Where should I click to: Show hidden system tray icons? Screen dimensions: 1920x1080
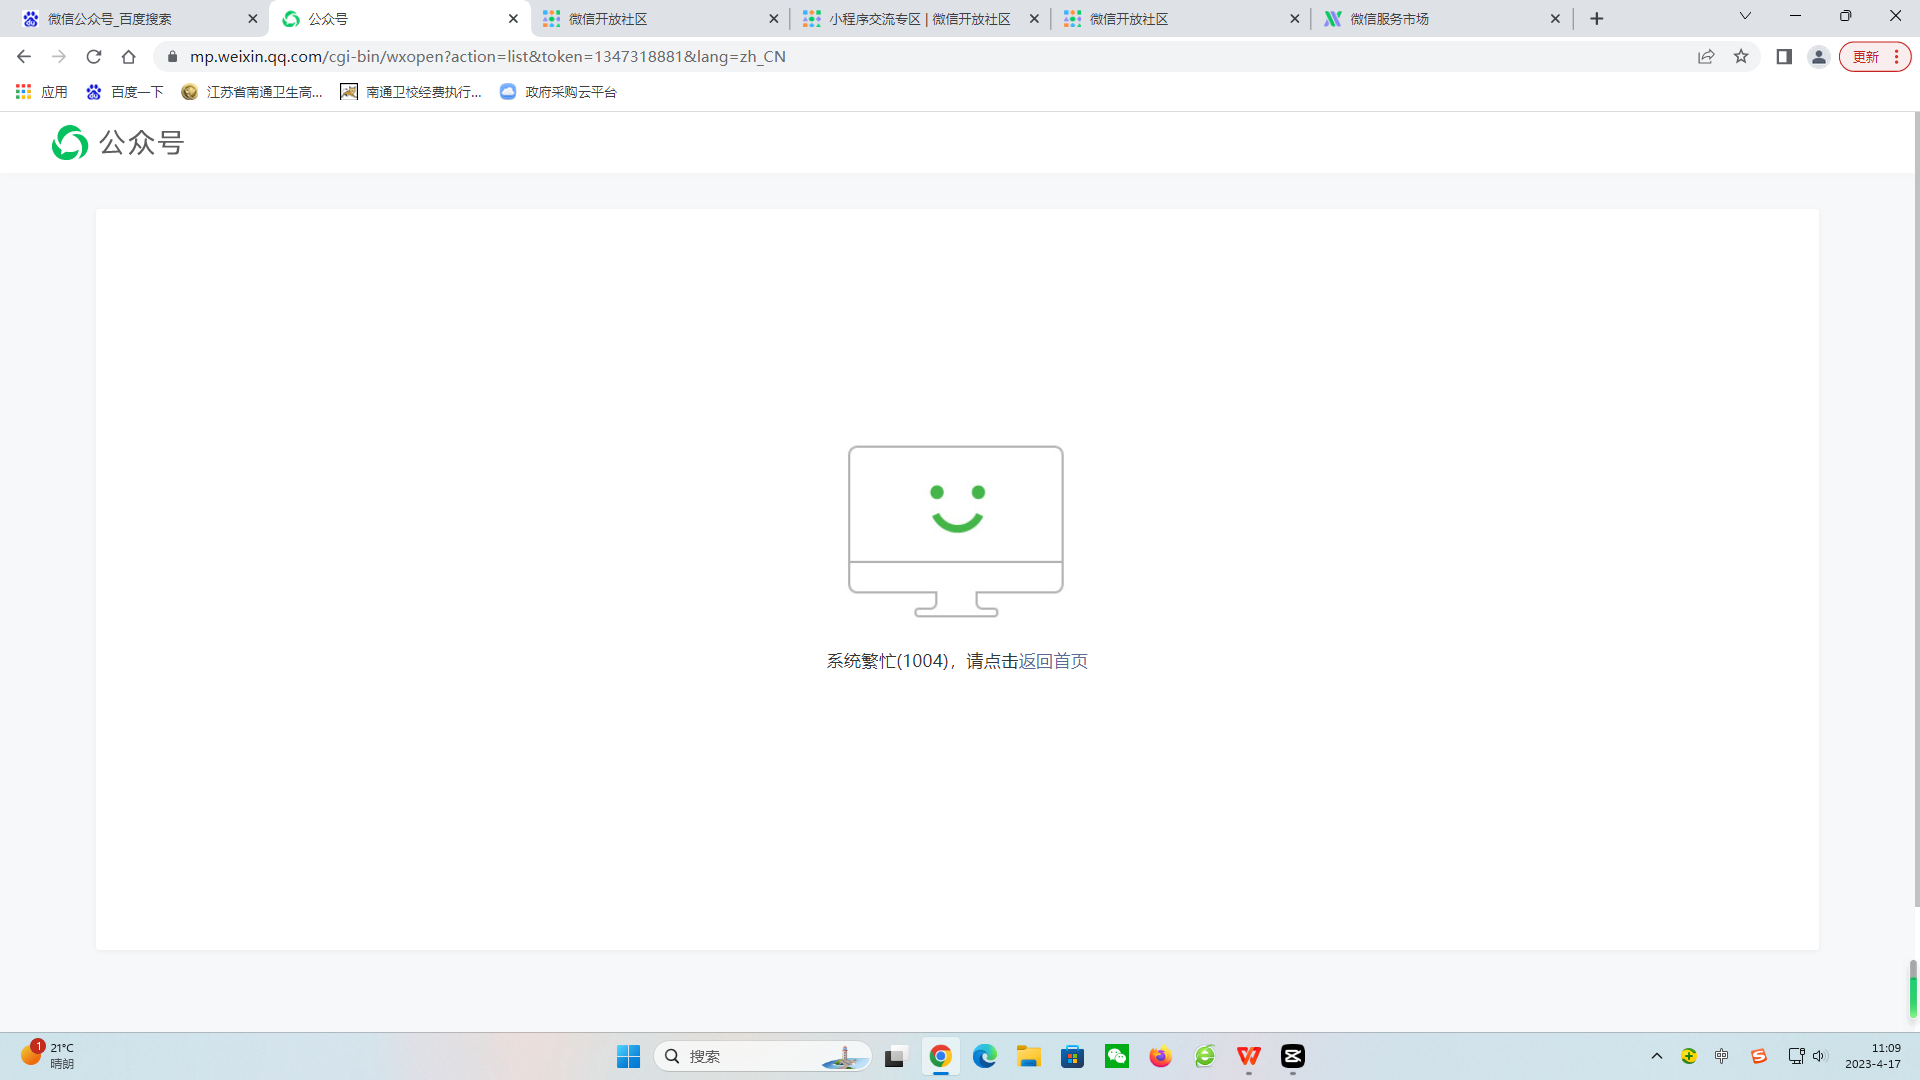click(1657, 1056)
